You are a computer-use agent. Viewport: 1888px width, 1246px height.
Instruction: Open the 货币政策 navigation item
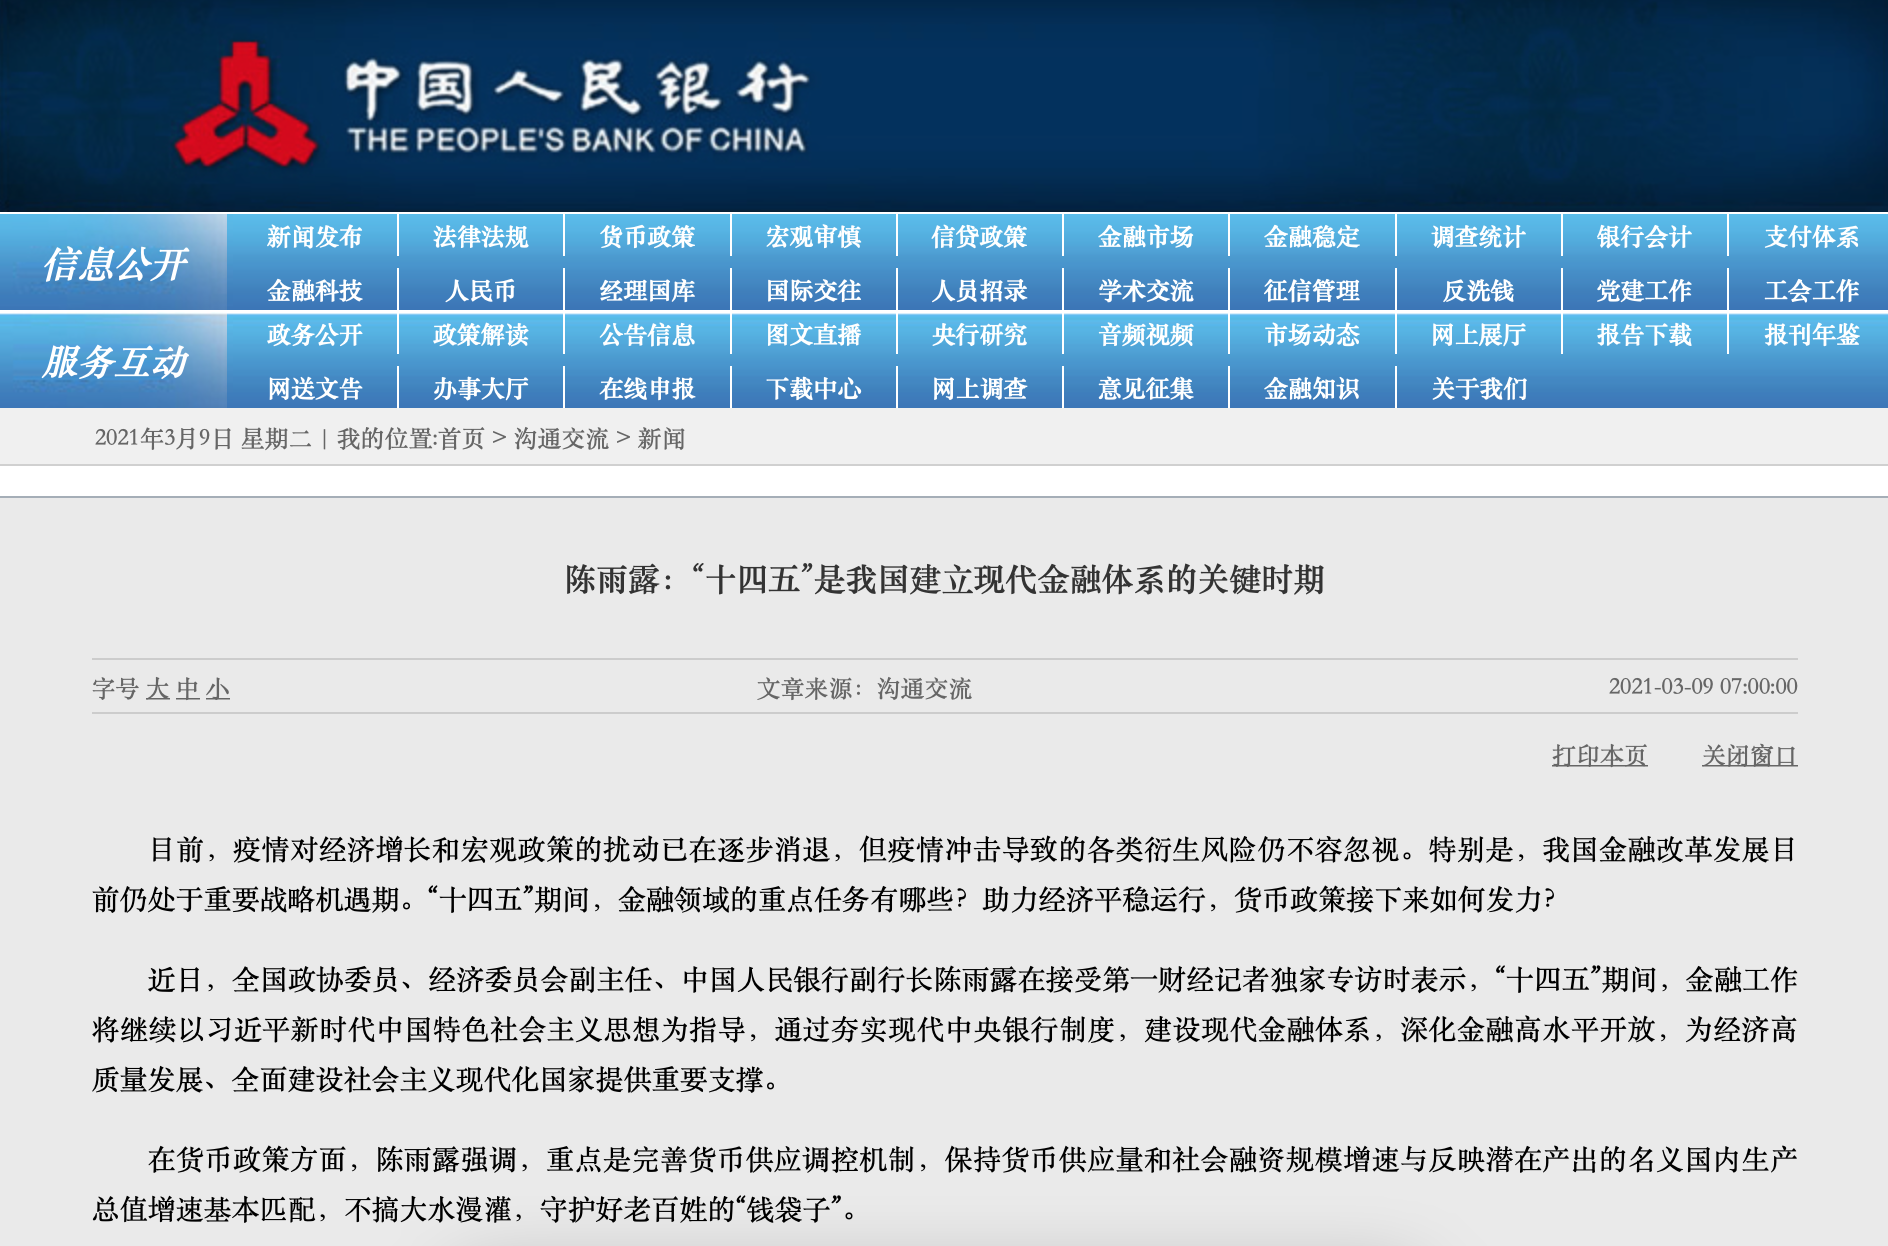(x=647, y=237)
